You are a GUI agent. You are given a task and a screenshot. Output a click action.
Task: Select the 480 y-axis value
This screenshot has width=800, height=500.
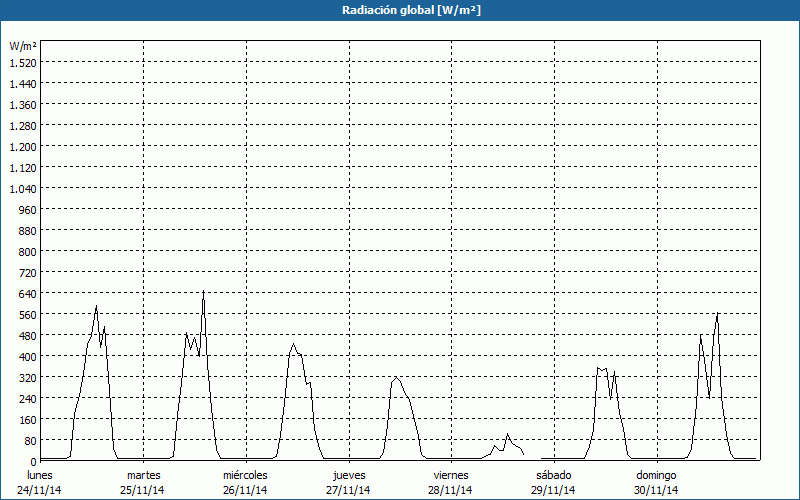[x=30, y=336]
